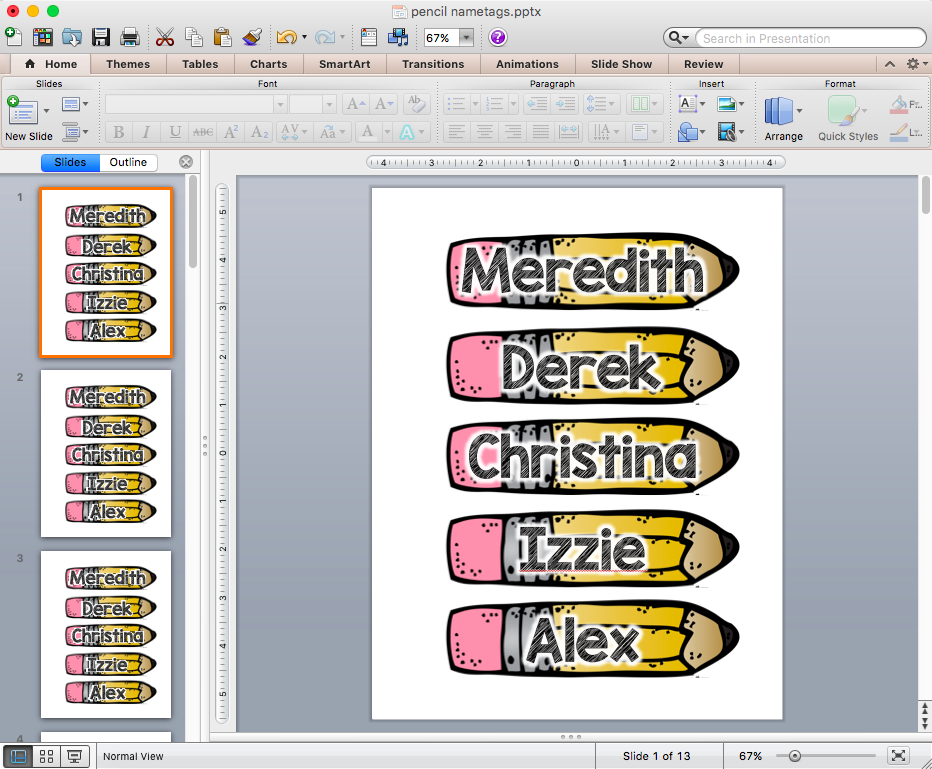Image resolution: width=932 pixels, height=769 pixels.
Task: Click the Meredith pencil nametag on slide
Action: coord(593,270)
